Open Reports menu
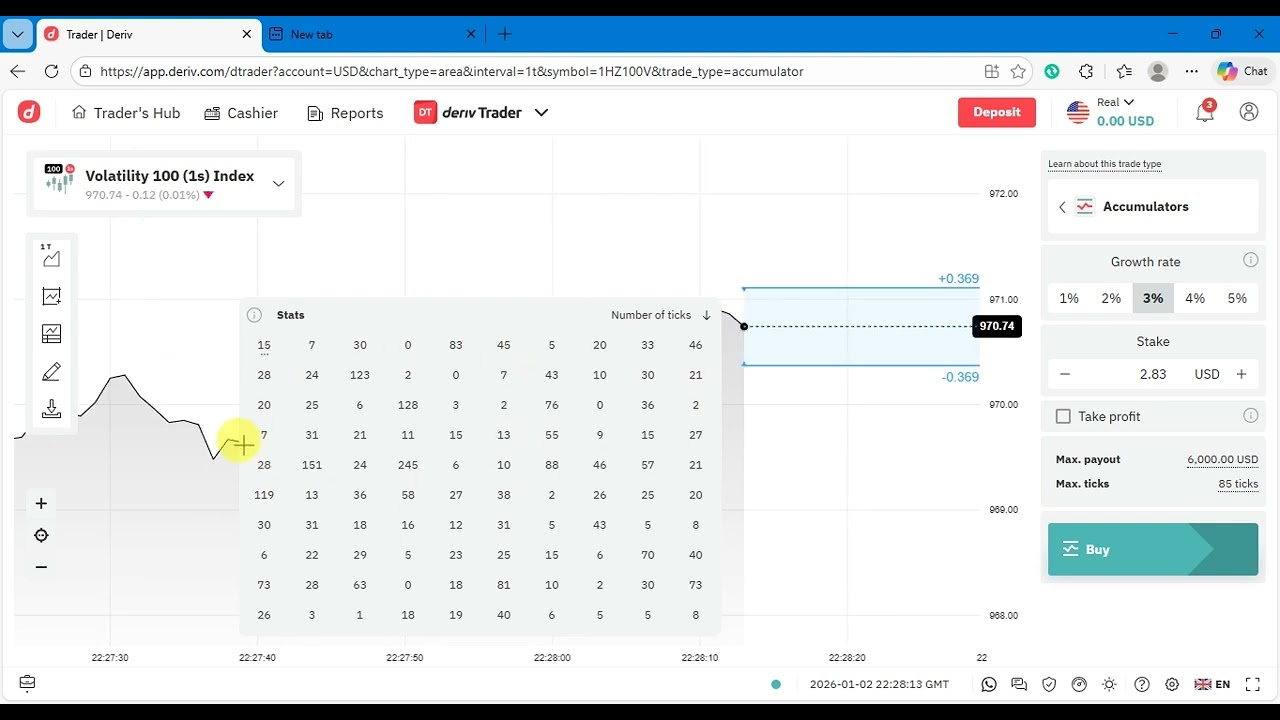This screenshot has width=1280, height=720. pos(345,113)
